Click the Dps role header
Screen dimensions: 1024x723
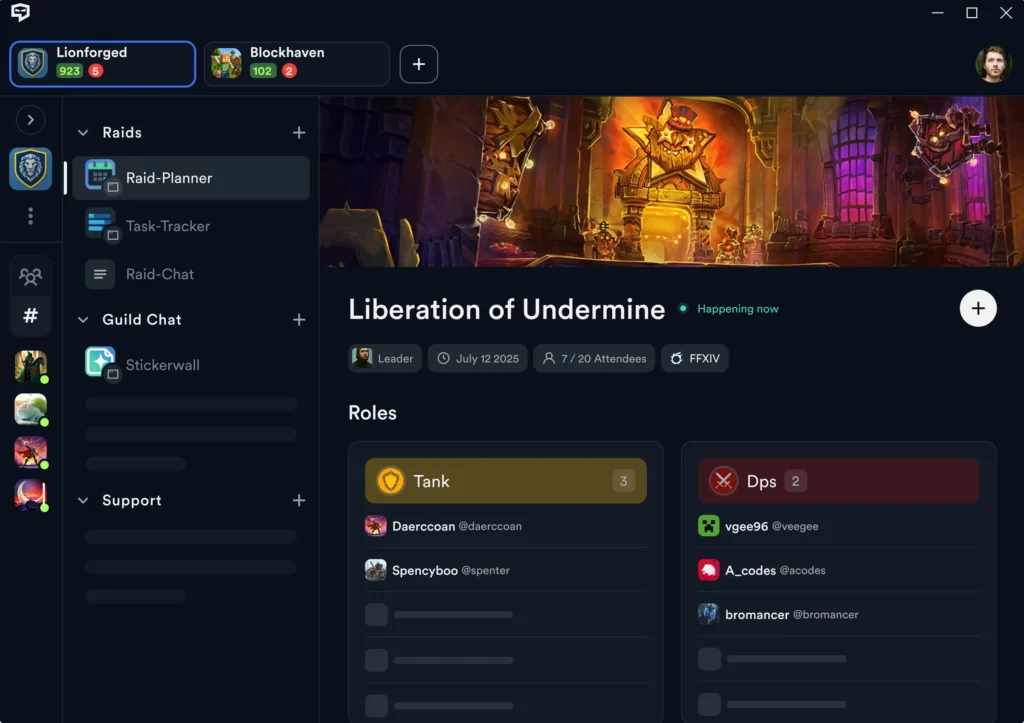(x=839, y=481)
